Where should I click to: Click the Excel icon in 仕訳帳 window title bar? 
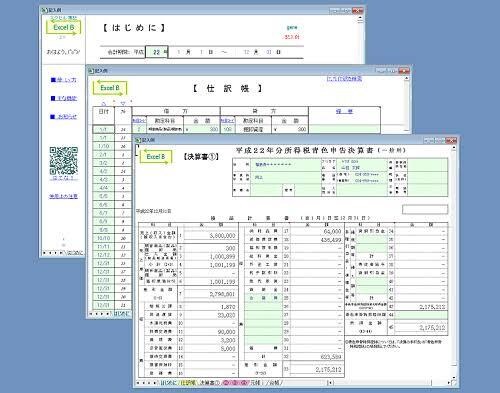tap(91, 71)
